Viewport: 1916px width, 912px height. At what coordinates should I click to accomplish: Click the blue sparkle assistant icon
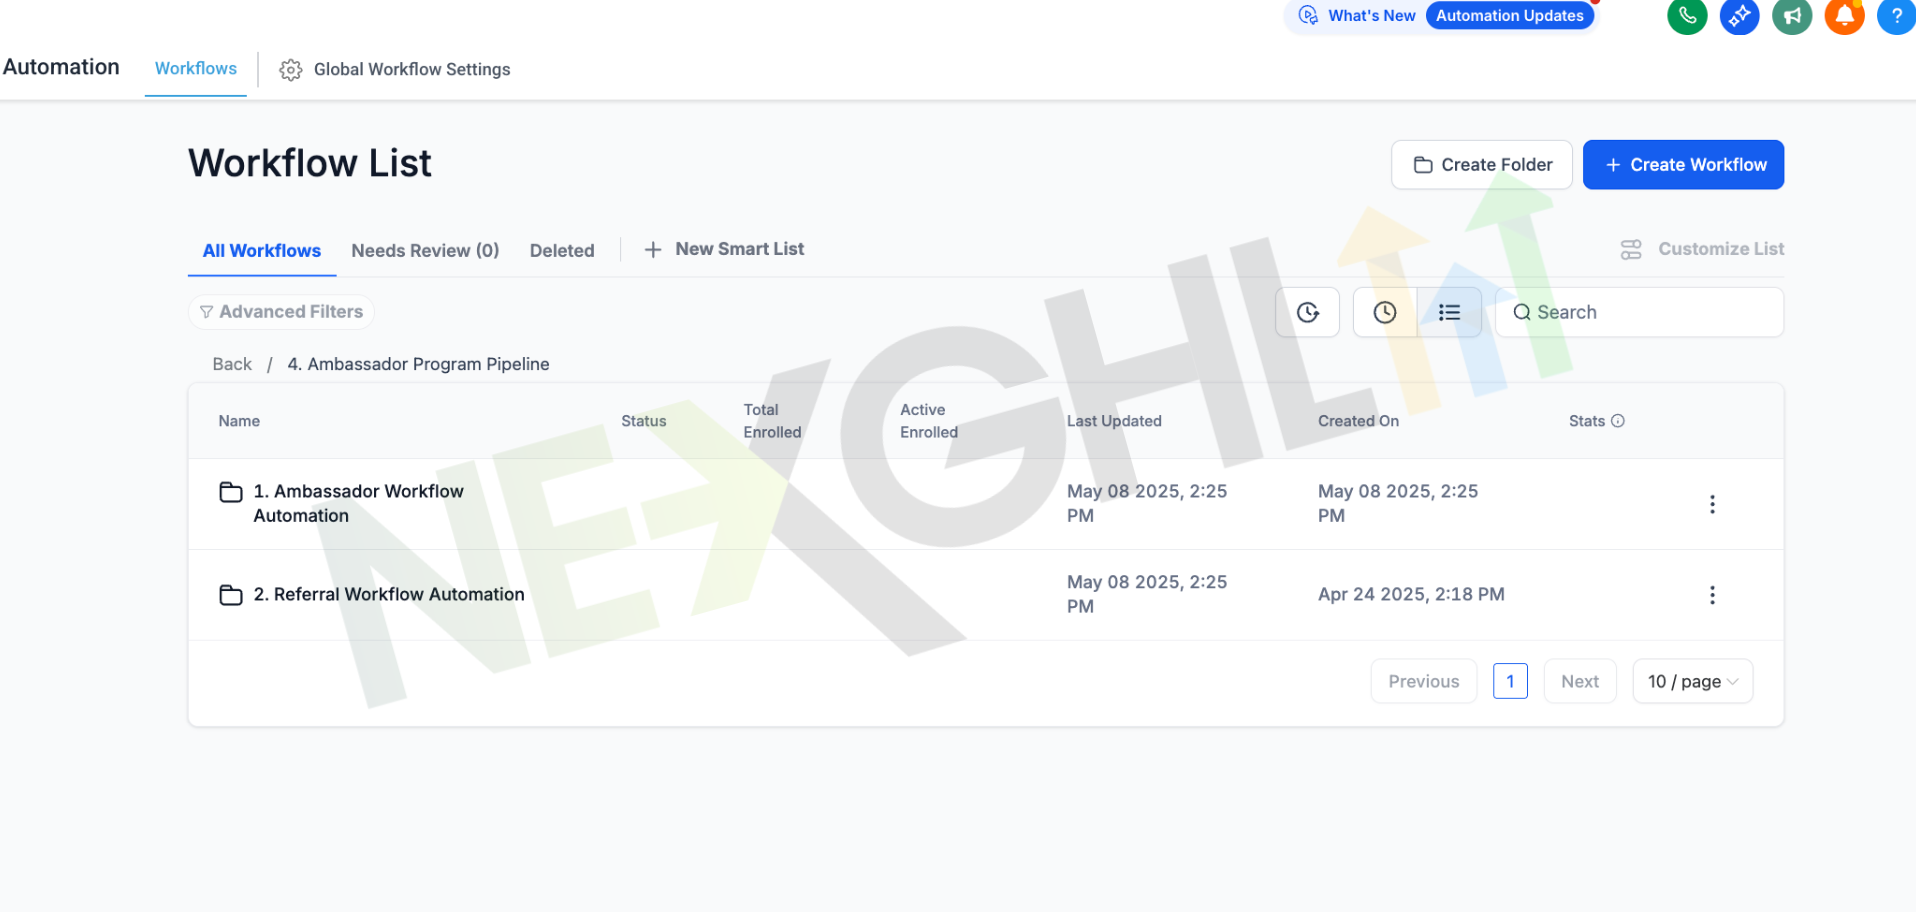pyautogui.click(x=1739, y=16)
